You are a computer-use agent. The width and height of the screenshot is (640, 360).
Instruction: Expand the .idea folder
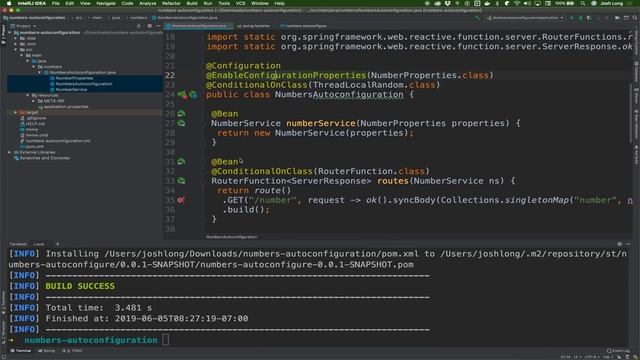[x=16, y=38]
